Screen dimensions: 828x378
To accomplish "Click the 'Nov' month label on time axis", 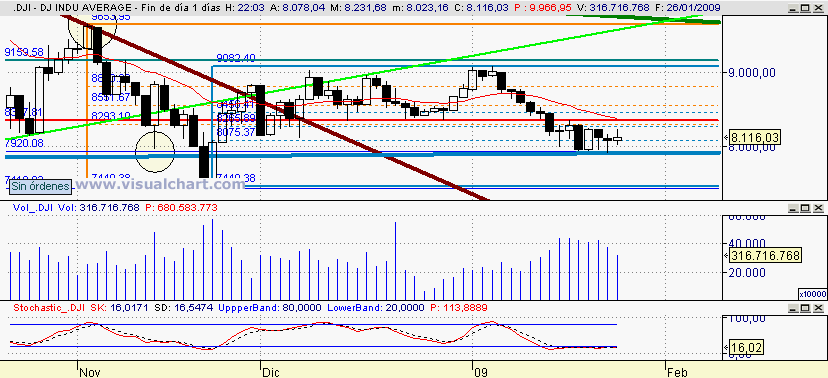I will (x=90, y=372).
